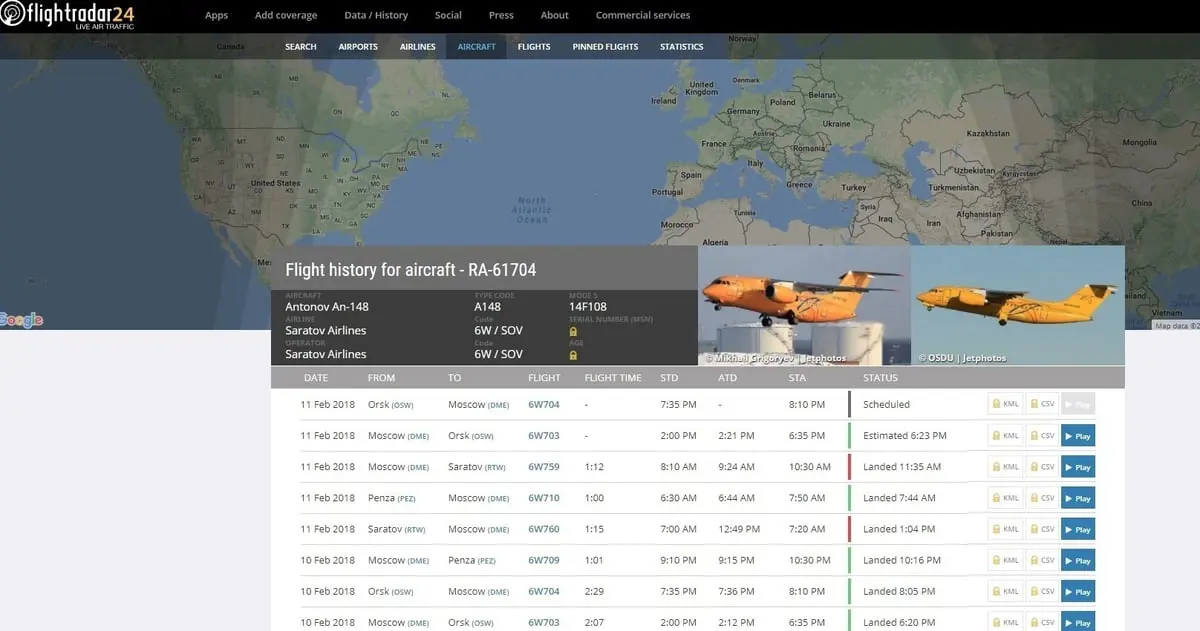Click Saratov Airlines under Operator

pyautogui.click(x=326, y=354)
